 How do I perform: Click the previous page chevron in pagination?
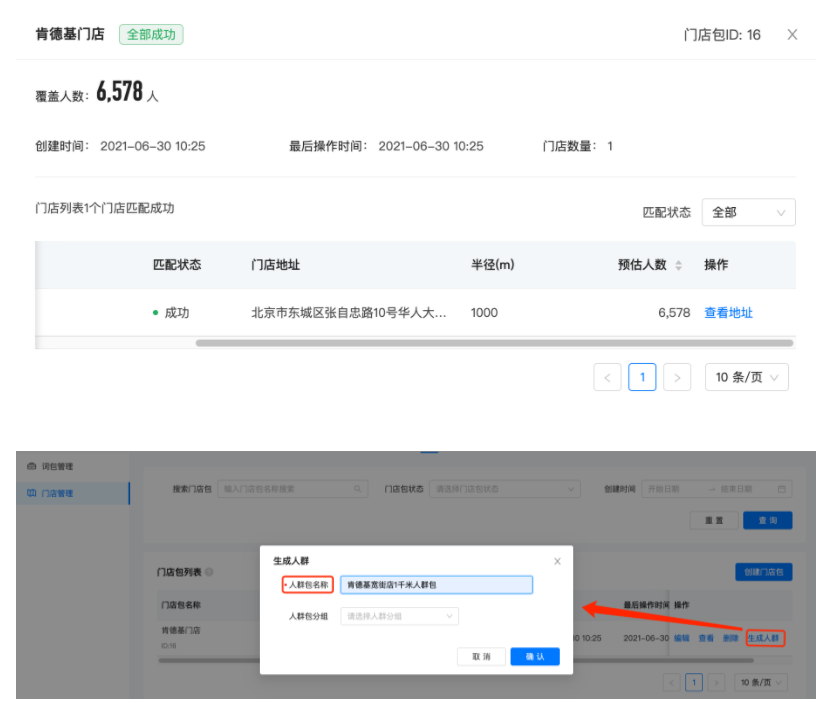coord(608,377)
